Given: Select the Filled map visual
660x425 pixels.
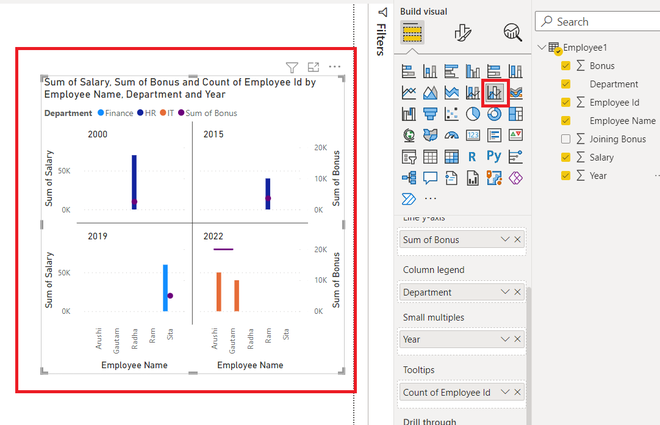Looking at the screenshot, I should pos(430,135).
